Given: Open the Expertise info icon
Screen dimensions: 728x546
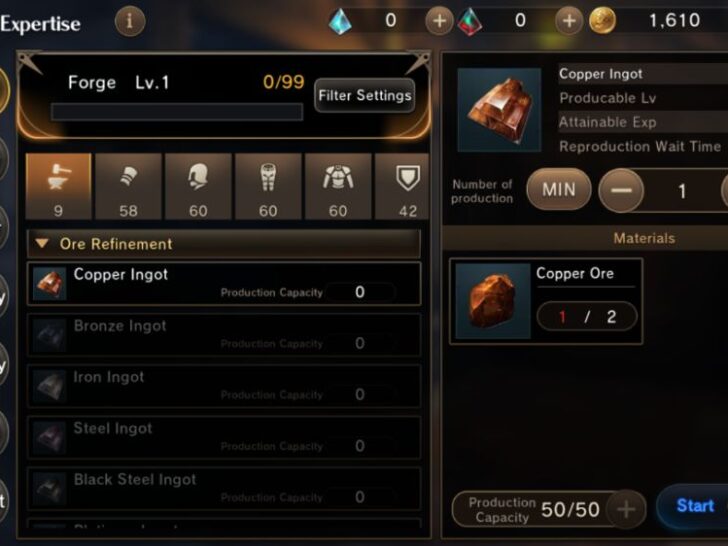Looking at the screenshot, I should [x=130, y=21].
